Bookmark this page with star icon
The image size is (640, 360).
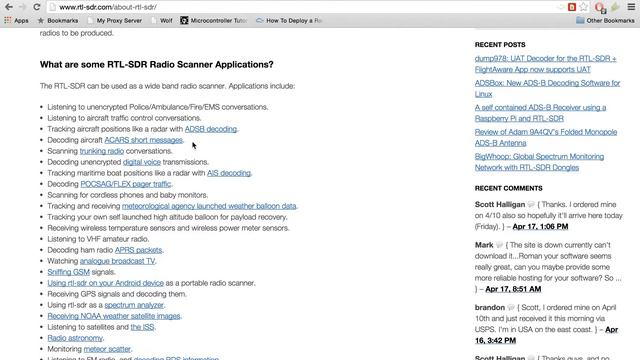tap(584, 7)
